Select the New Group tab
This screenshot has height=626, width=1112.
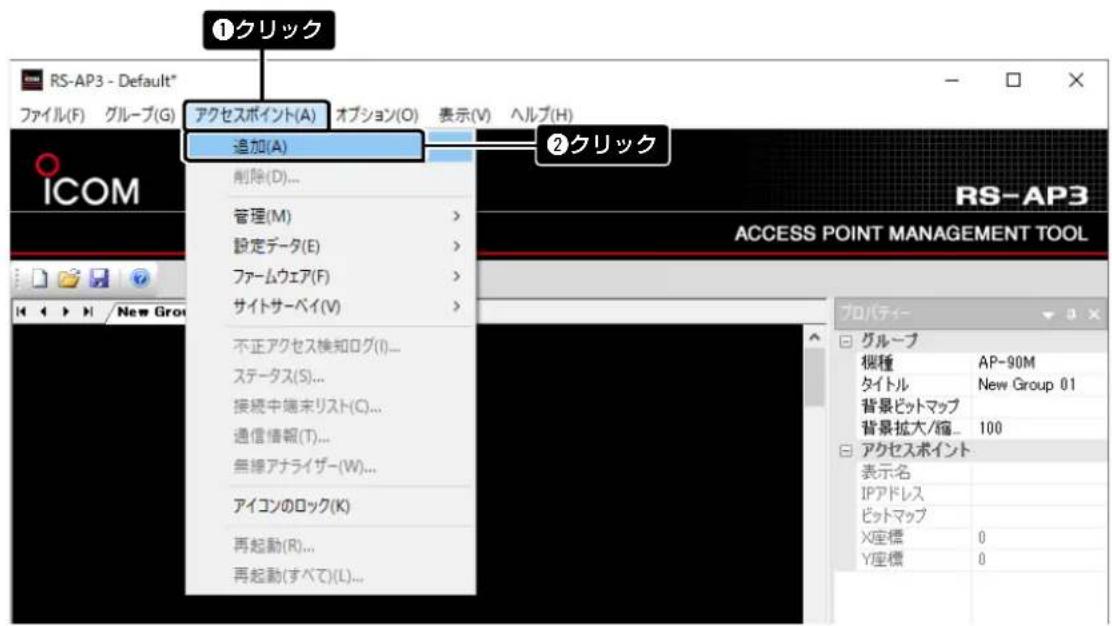click(x=150, y=312)
